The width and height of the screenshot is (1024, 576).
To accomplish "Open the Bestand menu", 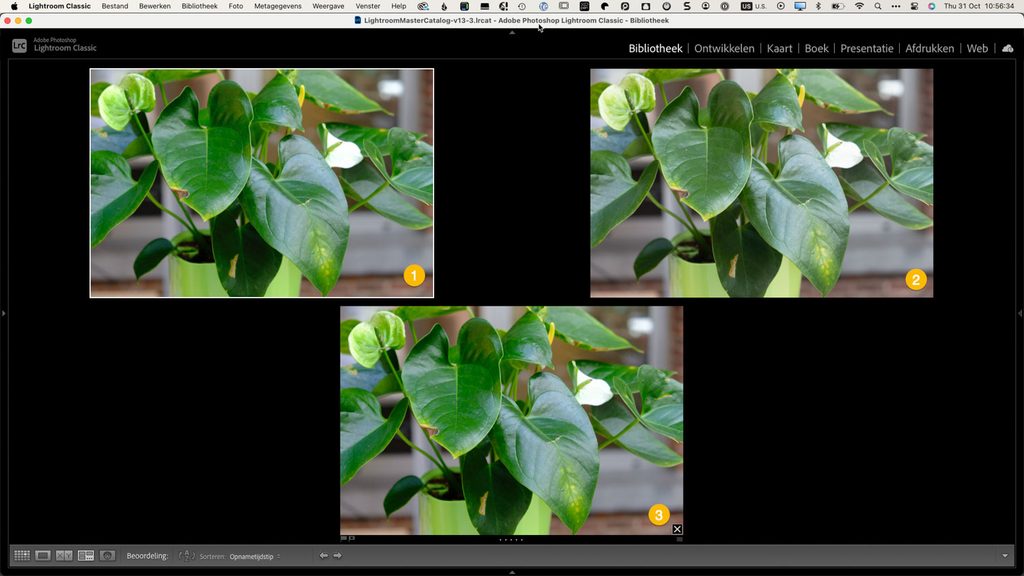I will 115,6.
